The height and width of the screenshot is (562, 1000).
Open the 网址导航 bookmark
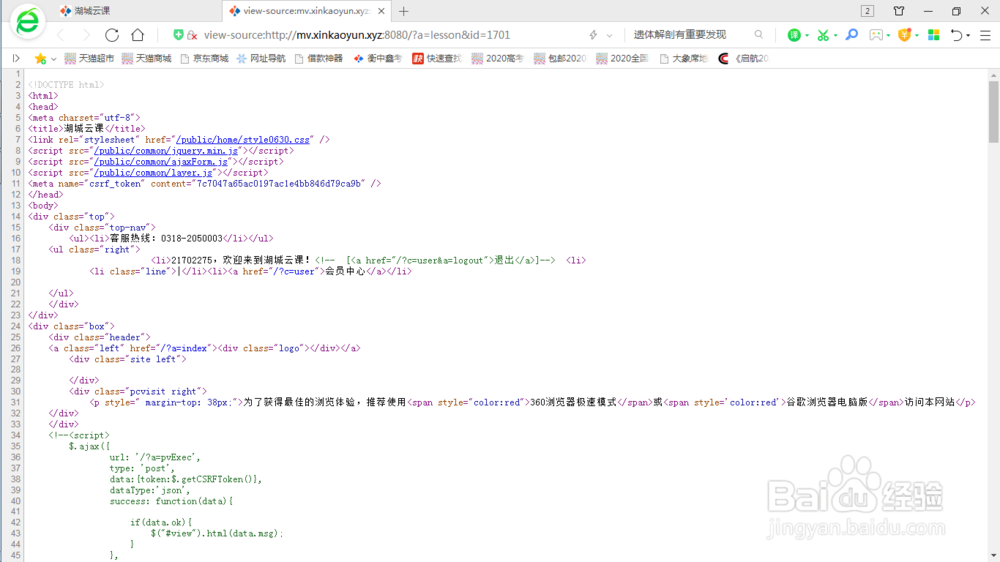pyautogui.click(x=261, y=59)
